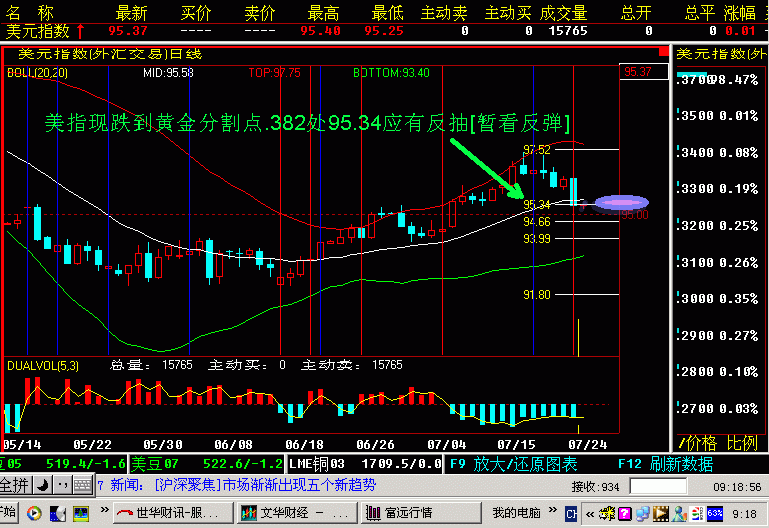Click the 95.37 price box on chart axis
769x528 pixels.
(644, 72)
